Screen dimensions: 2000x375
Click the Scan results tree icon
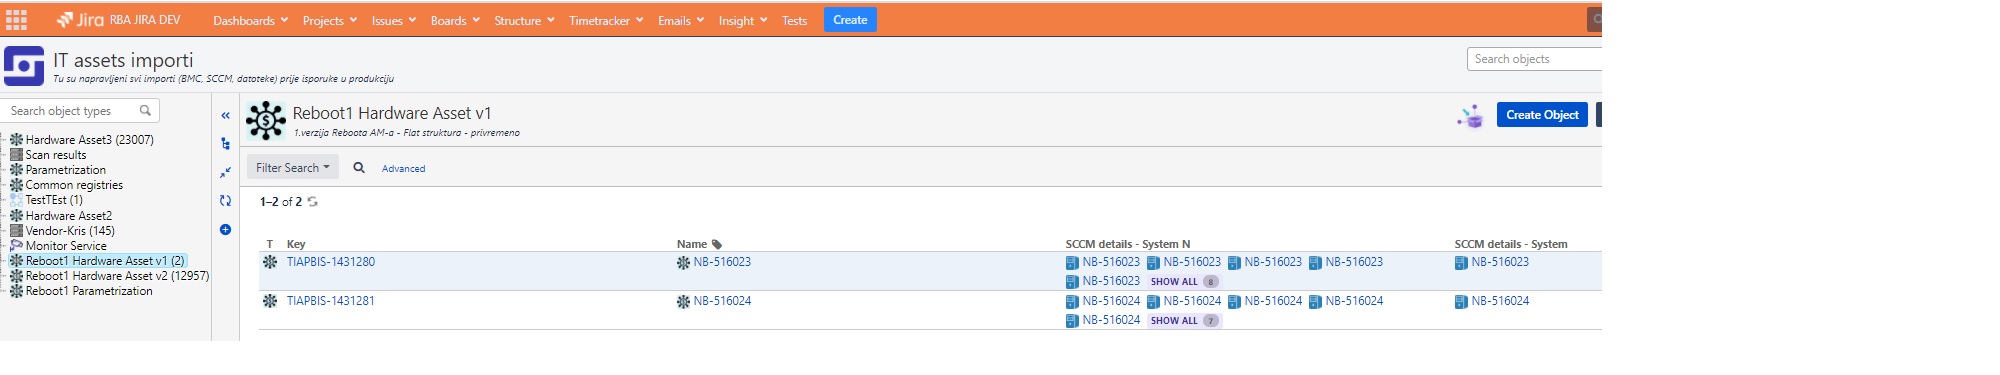pos(16,155)
